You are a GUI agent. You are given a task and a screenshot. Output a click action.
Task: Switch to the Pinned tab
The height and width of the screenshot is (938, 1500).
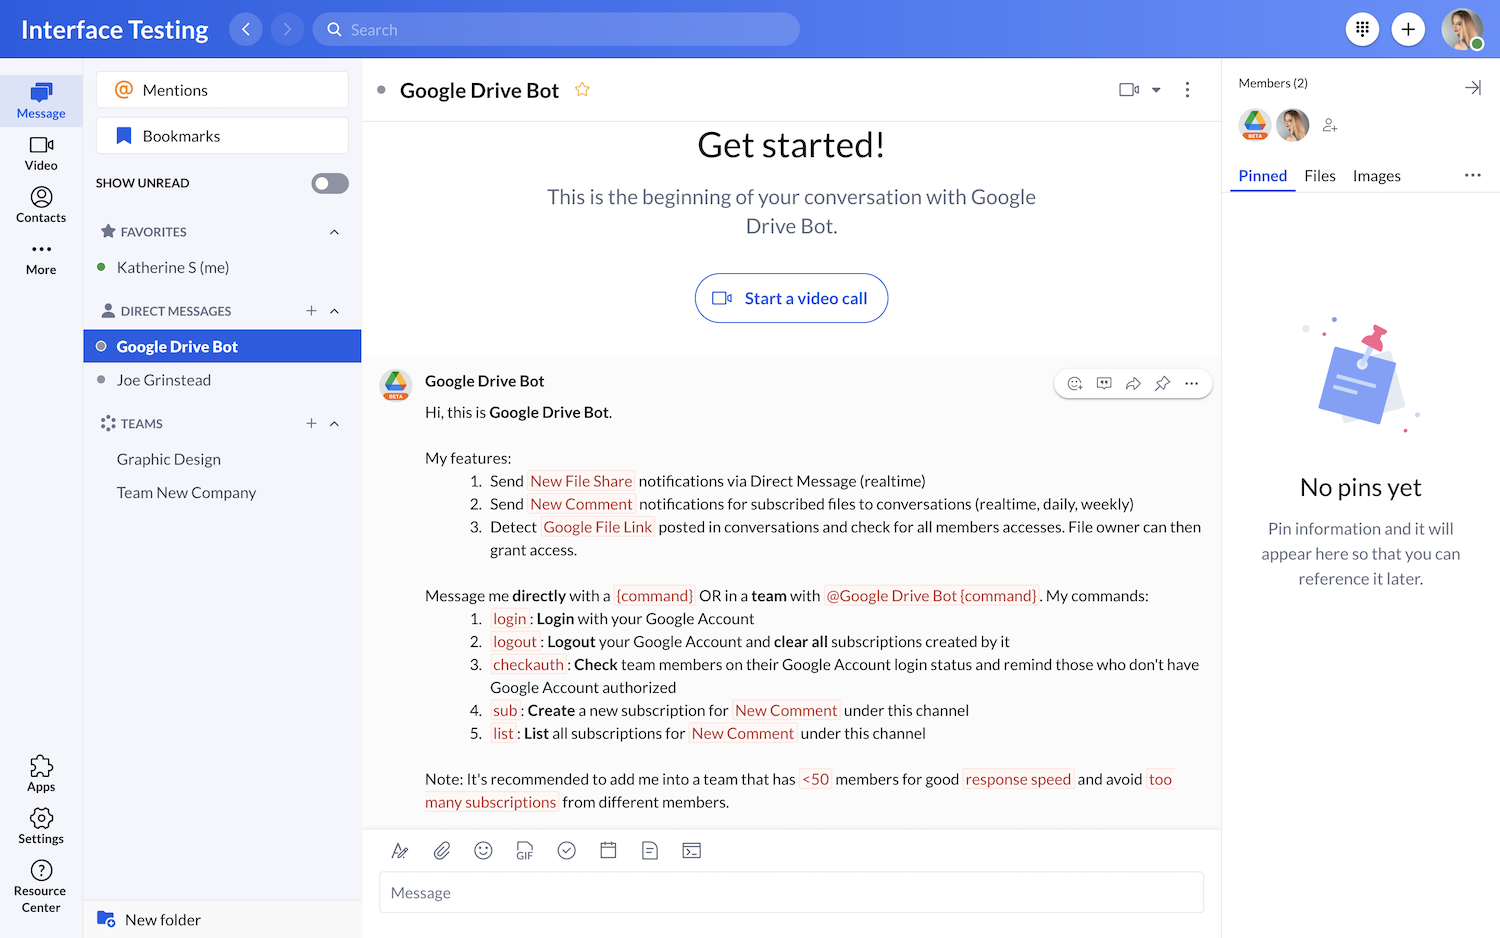click(1263, 176)
